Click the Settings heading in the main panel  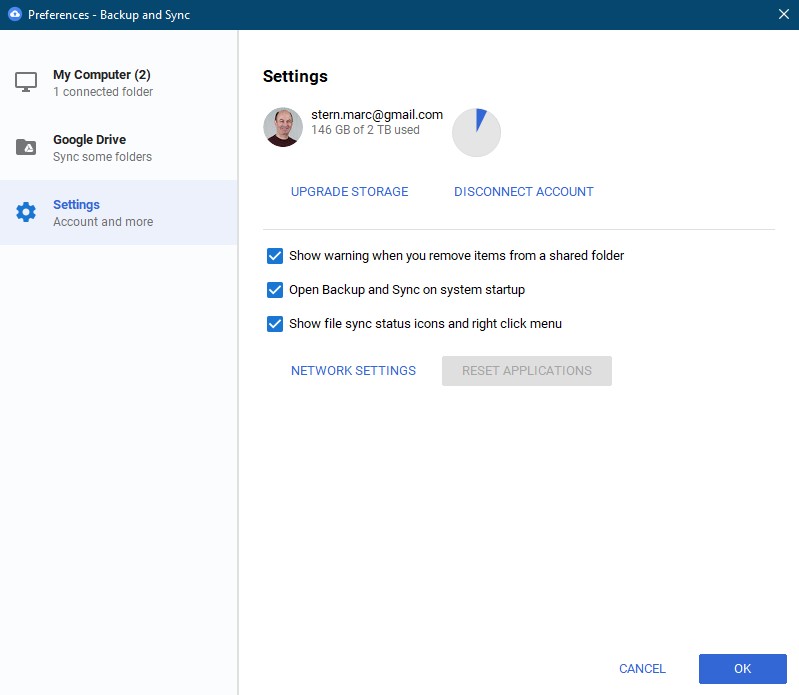click(295, 76)
